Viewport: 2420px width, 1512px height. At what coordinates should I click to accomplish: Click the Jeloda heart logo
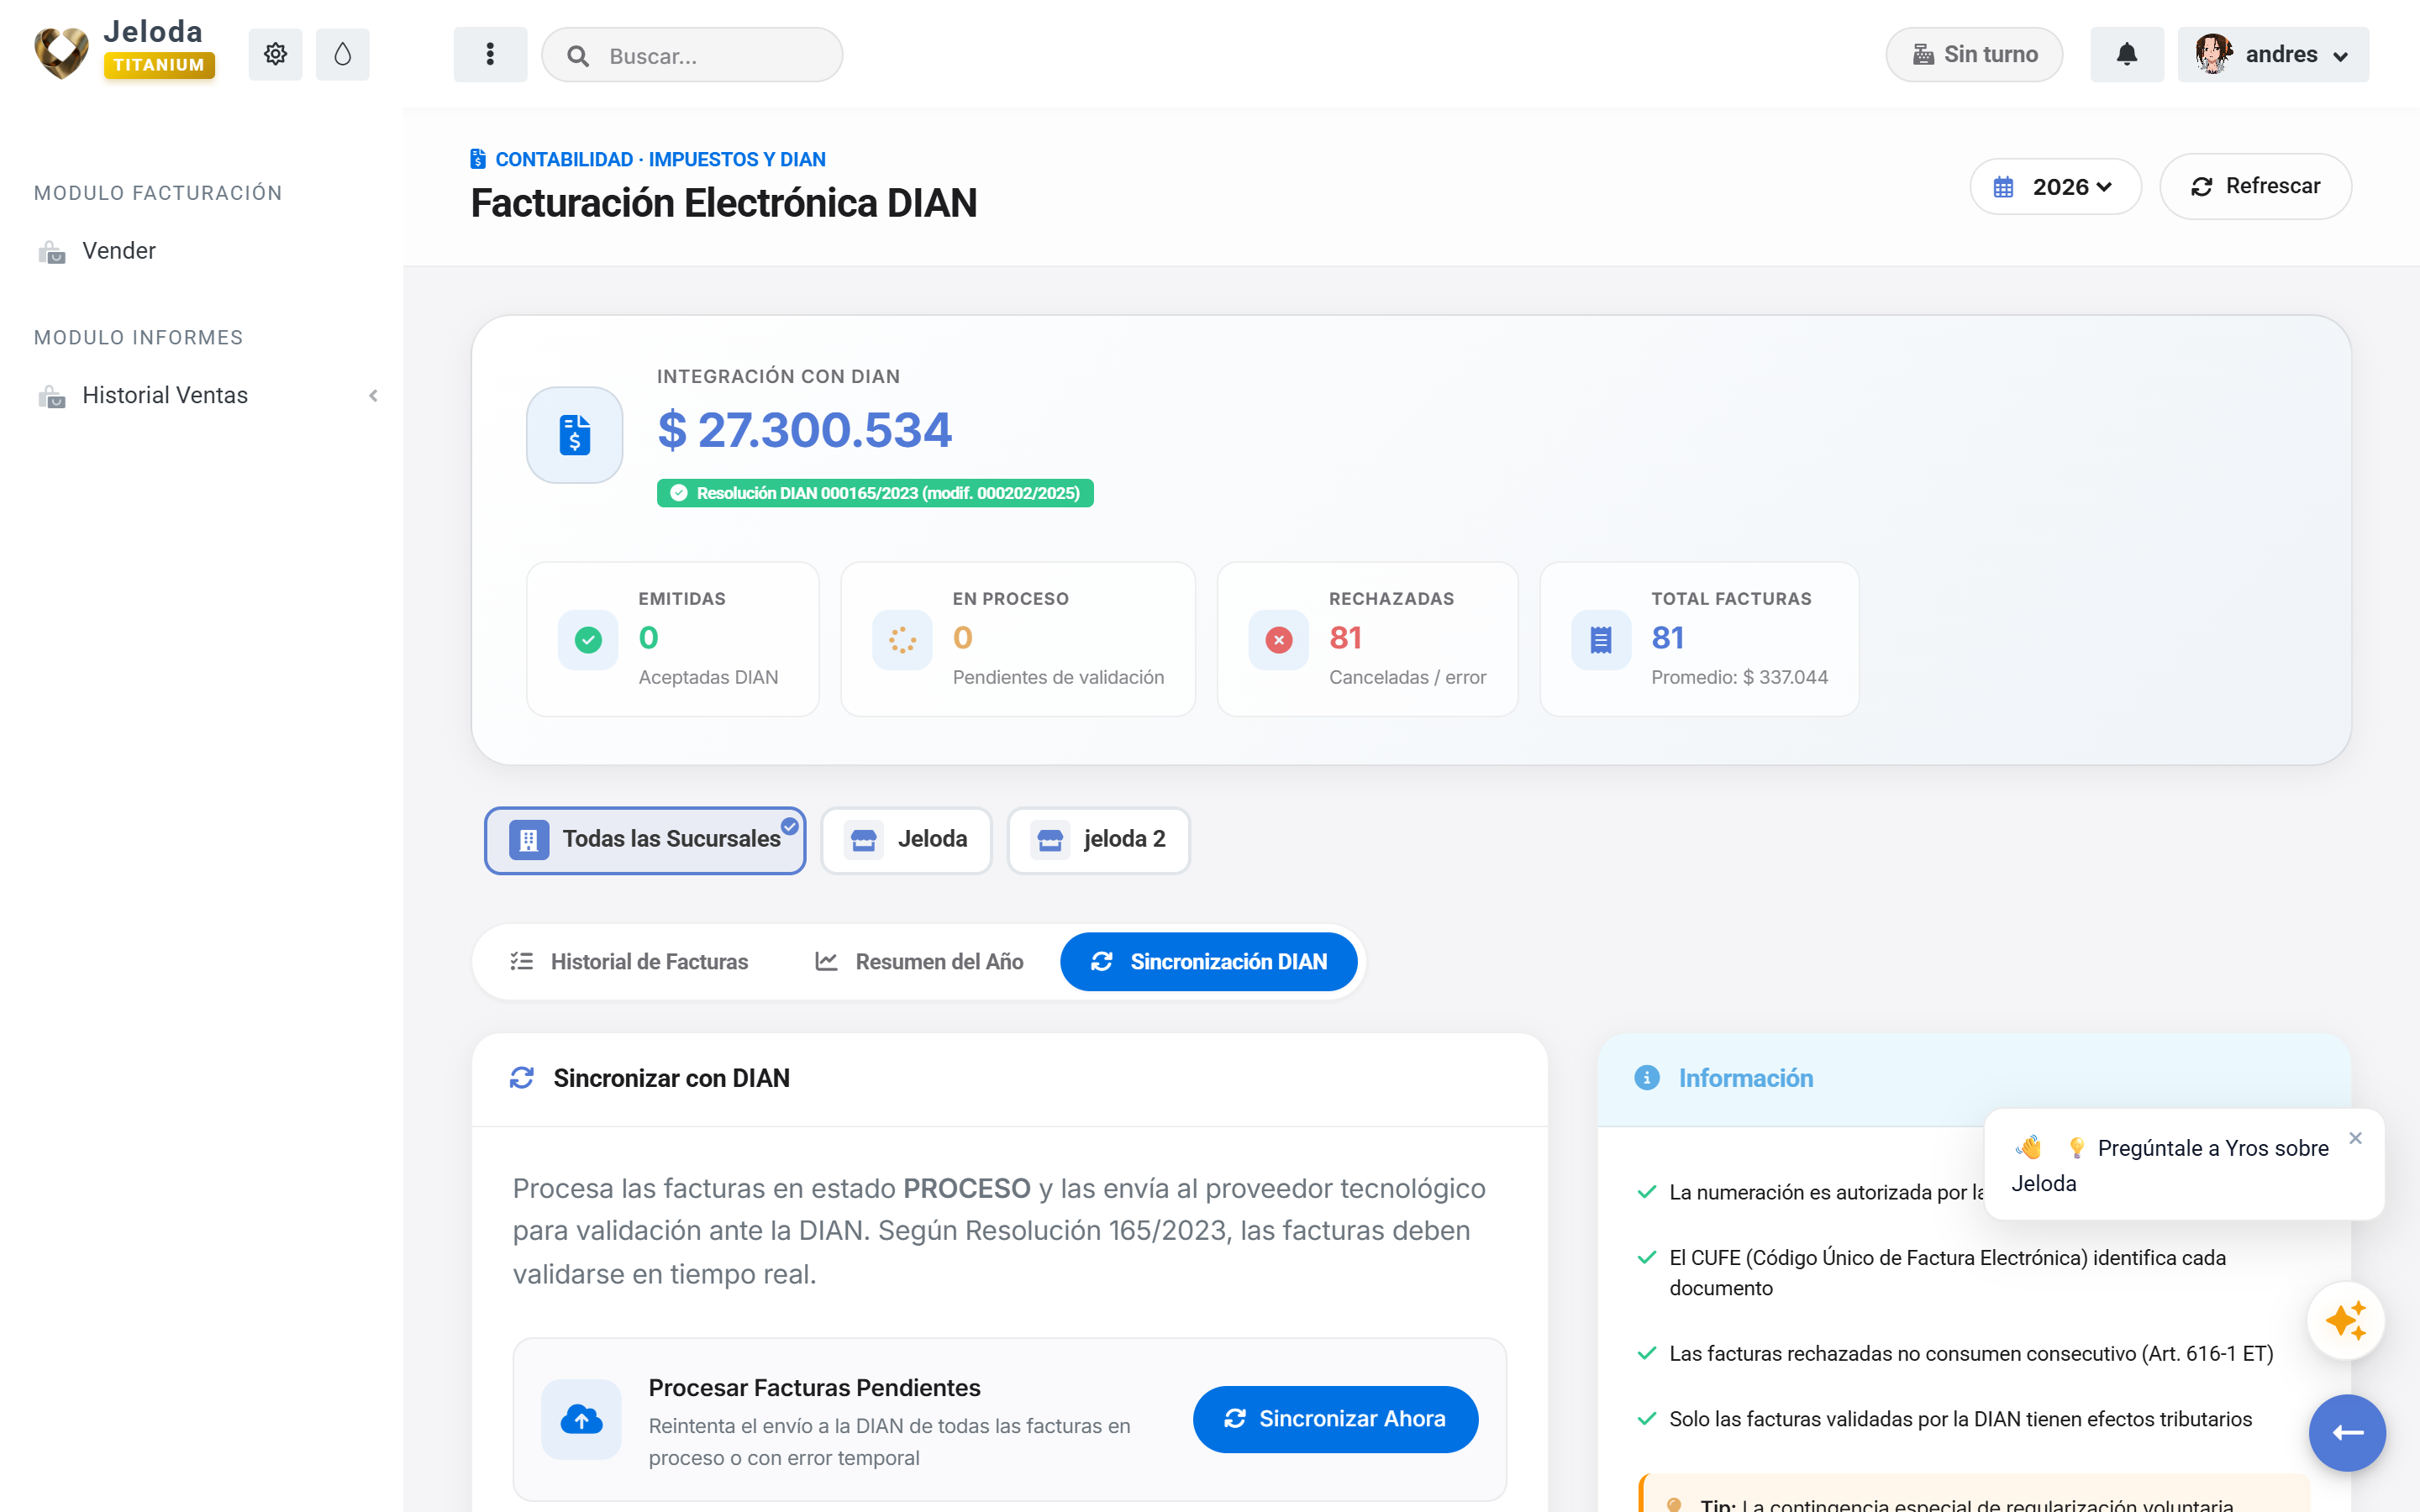pos(61,53)
